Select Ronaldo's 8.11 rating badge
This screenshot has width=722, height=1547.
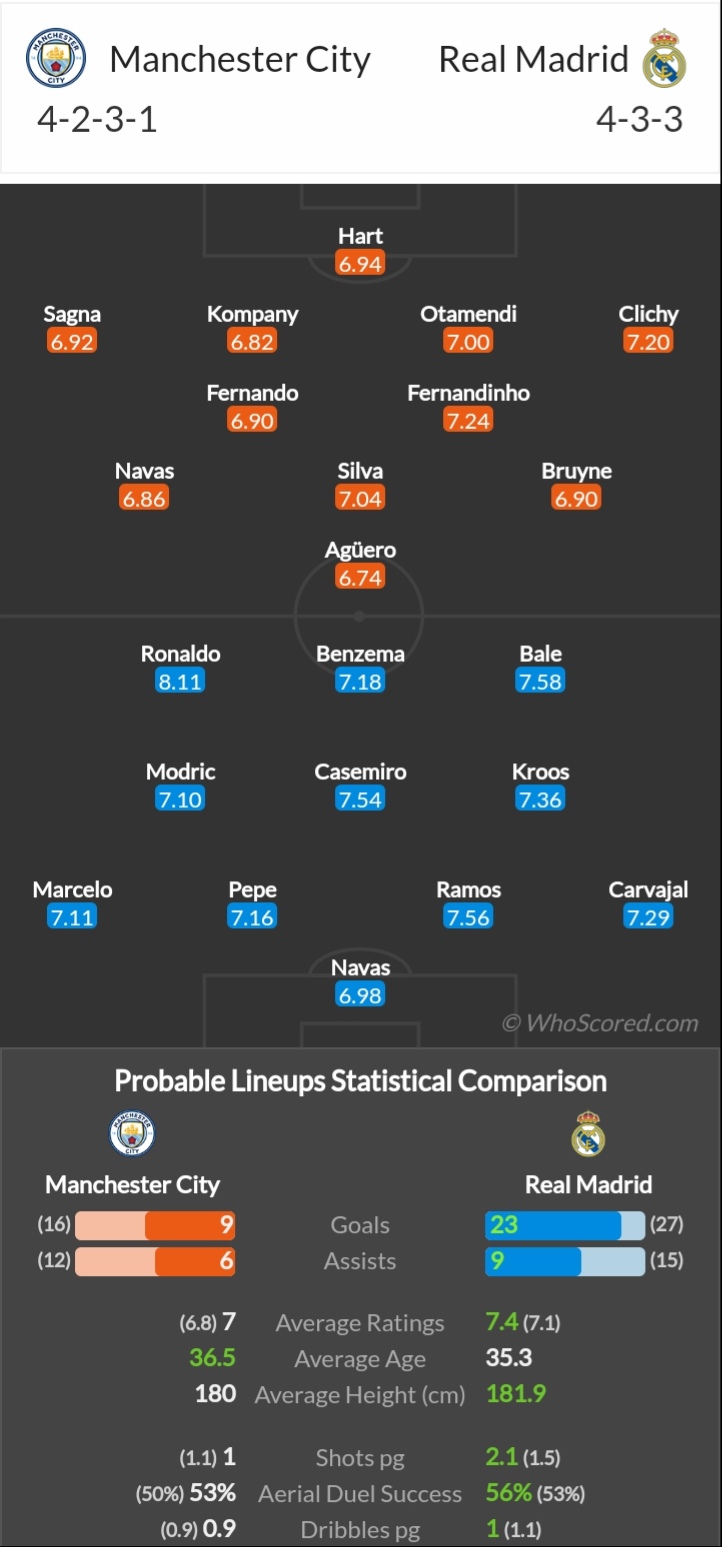[180, 682]
